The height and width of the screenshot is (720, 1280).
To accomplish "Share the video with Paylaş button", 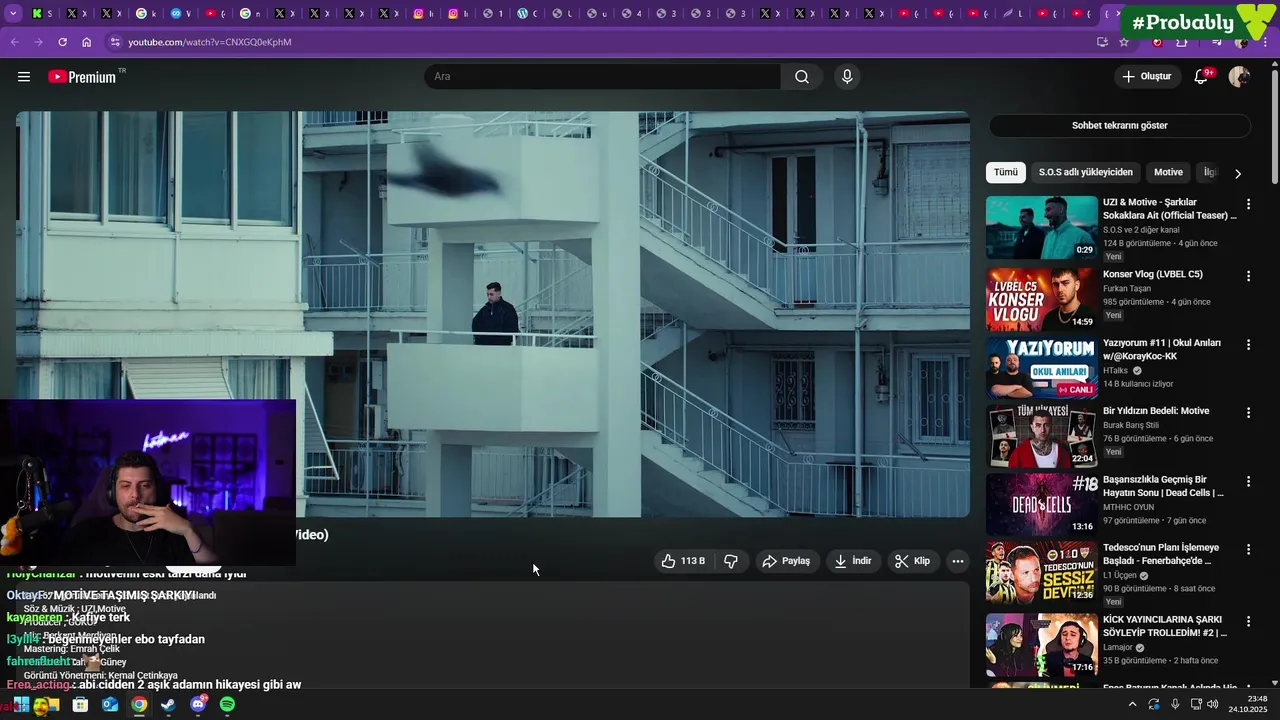I will click(x=786, y=561).
